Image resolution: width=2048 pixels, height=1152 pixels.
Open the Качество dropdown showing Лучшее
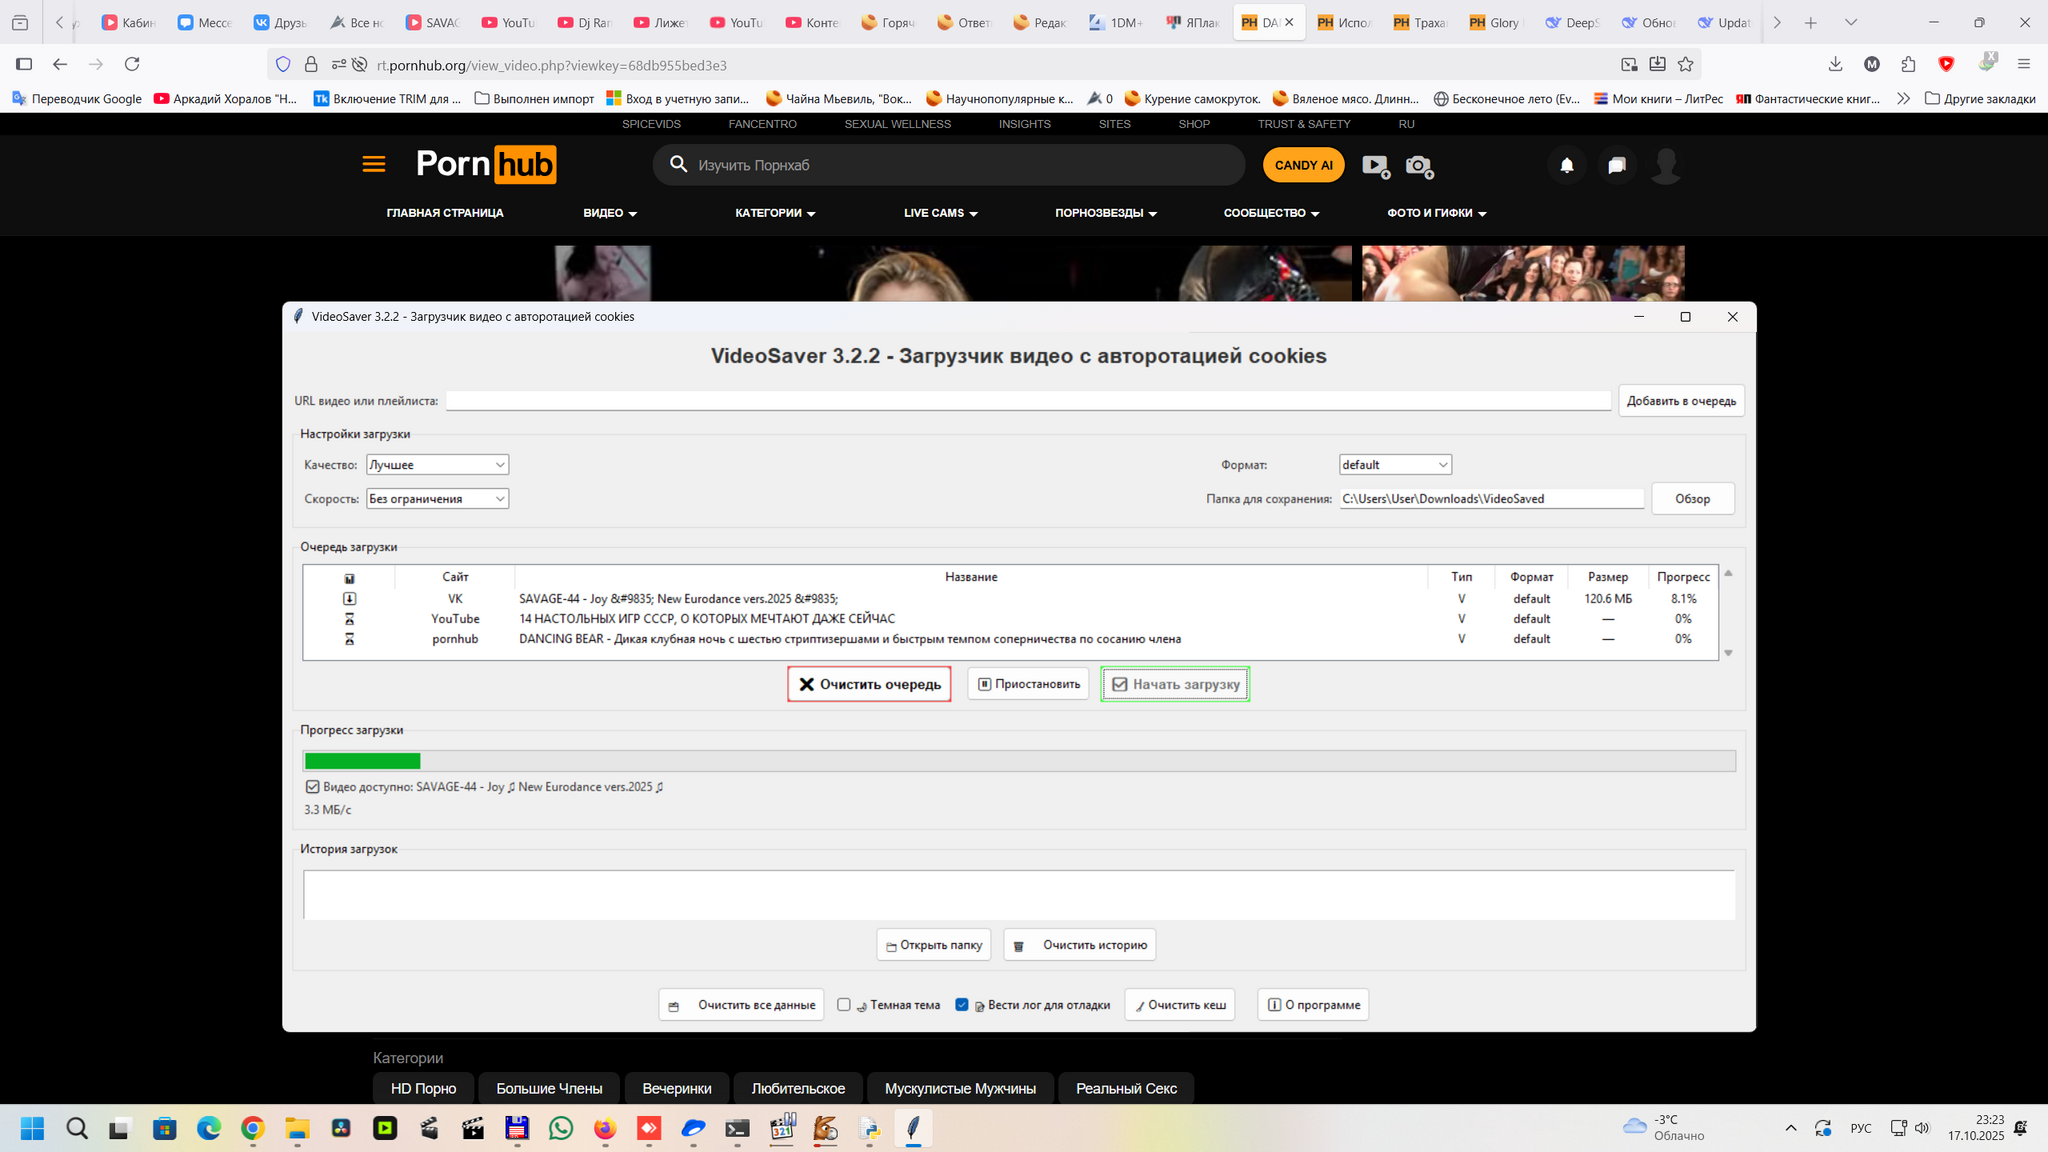[x=437, y=465]
